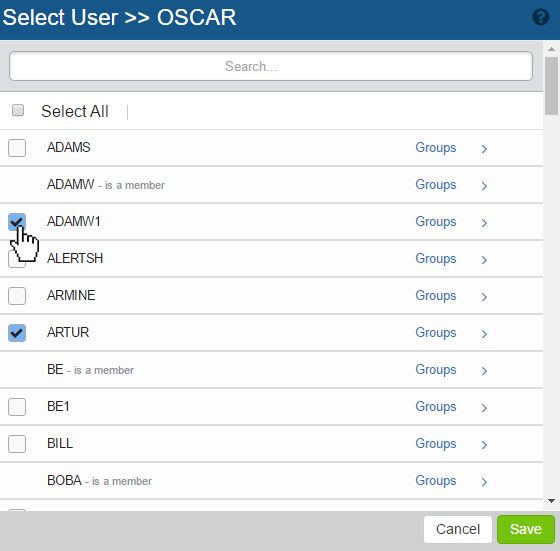Focus the Search input field
This screenshot has width=560, height=551.
pyautogui.click(x=271, y=66)
